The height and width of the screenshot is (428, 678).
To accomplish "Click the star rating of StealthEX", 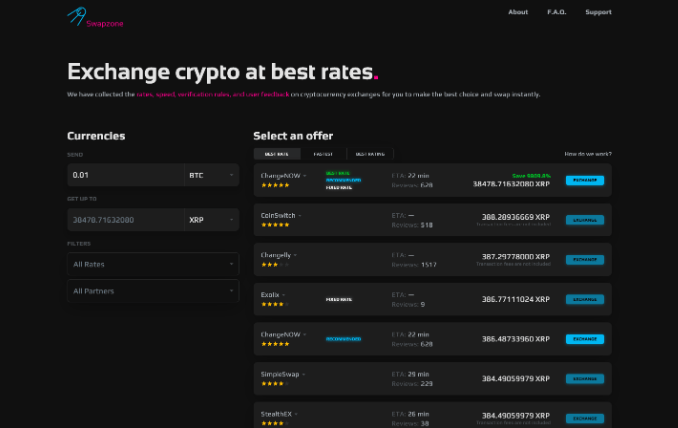I will tap(275, 423).
